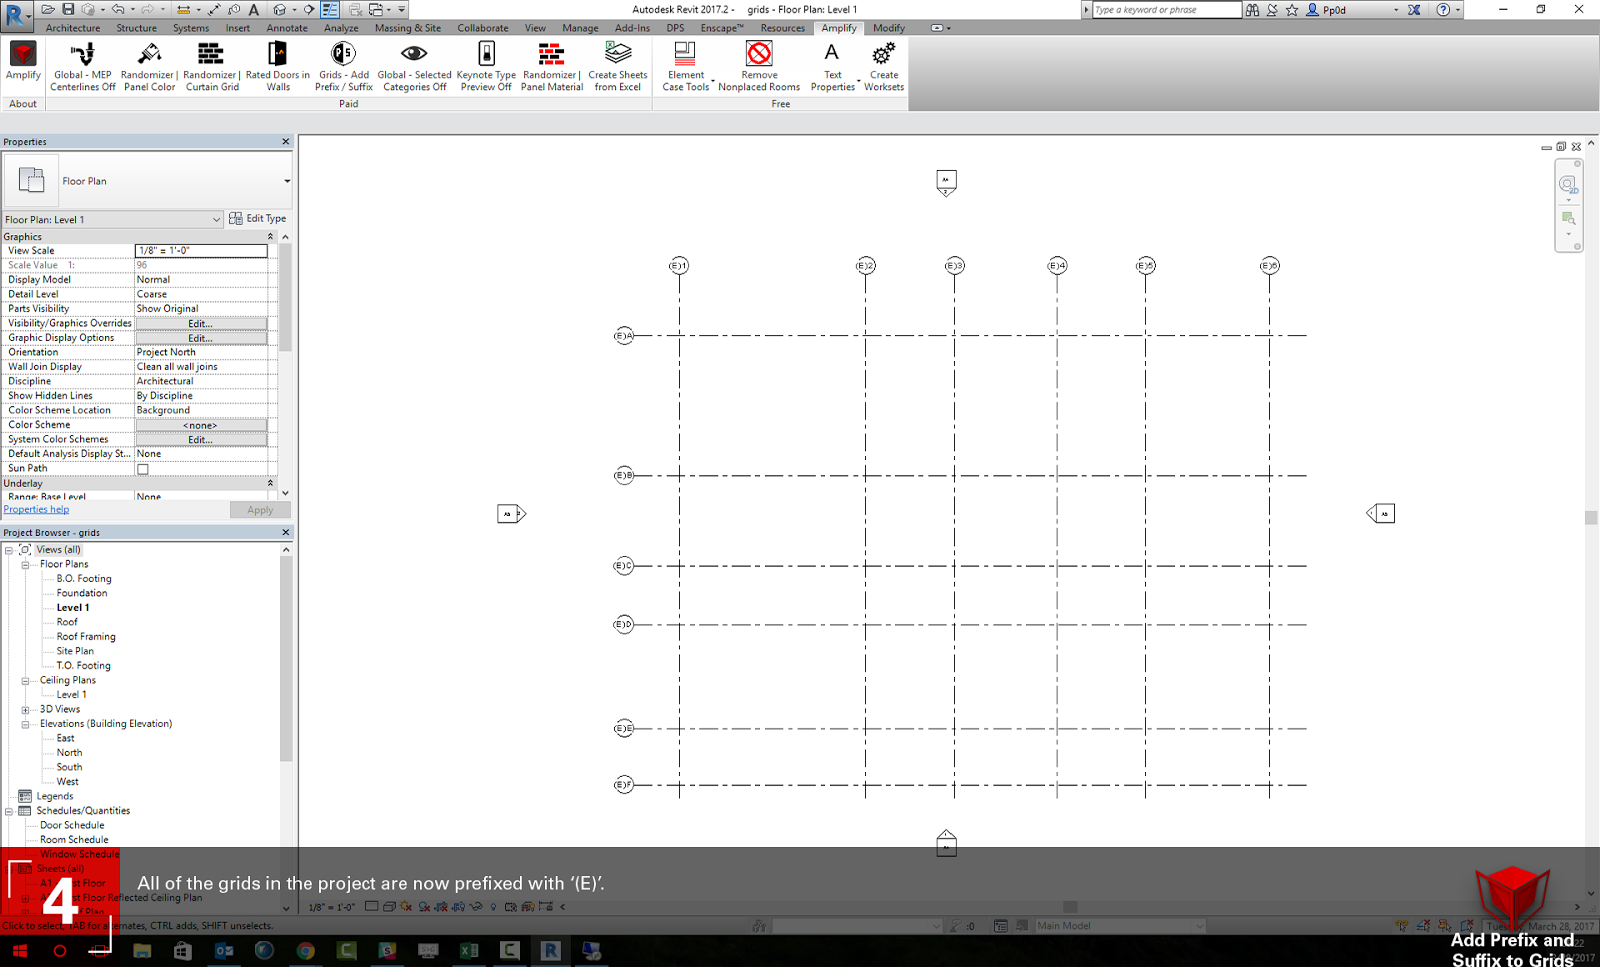
Task: Launch the Grids - Add Prefix / Suffix tool
Action: pos(343,65)
